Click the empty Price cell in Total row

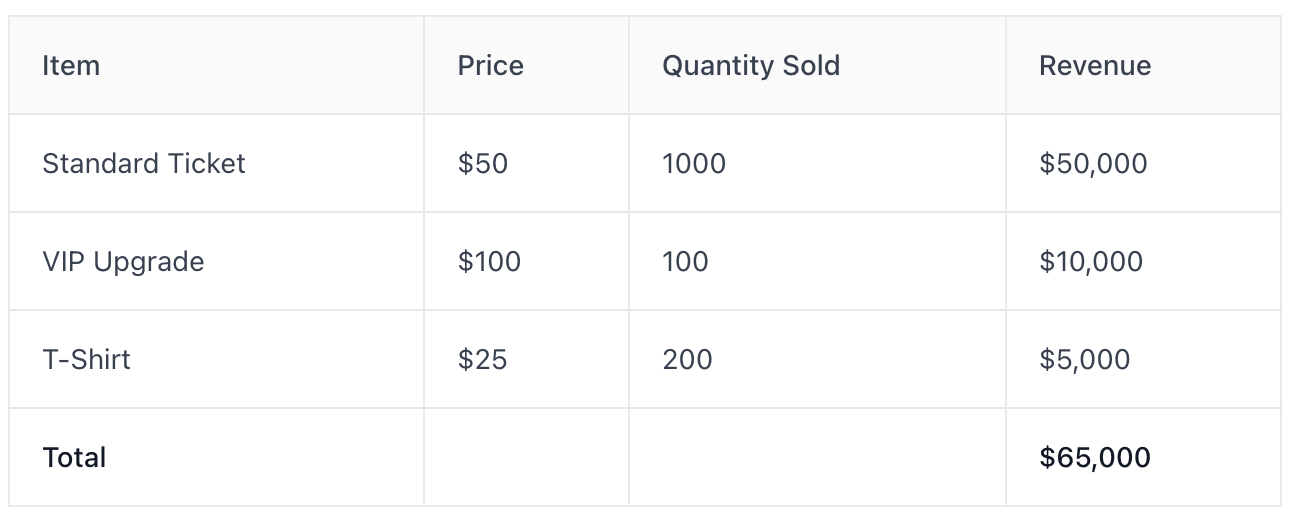(x=526, y=457)
